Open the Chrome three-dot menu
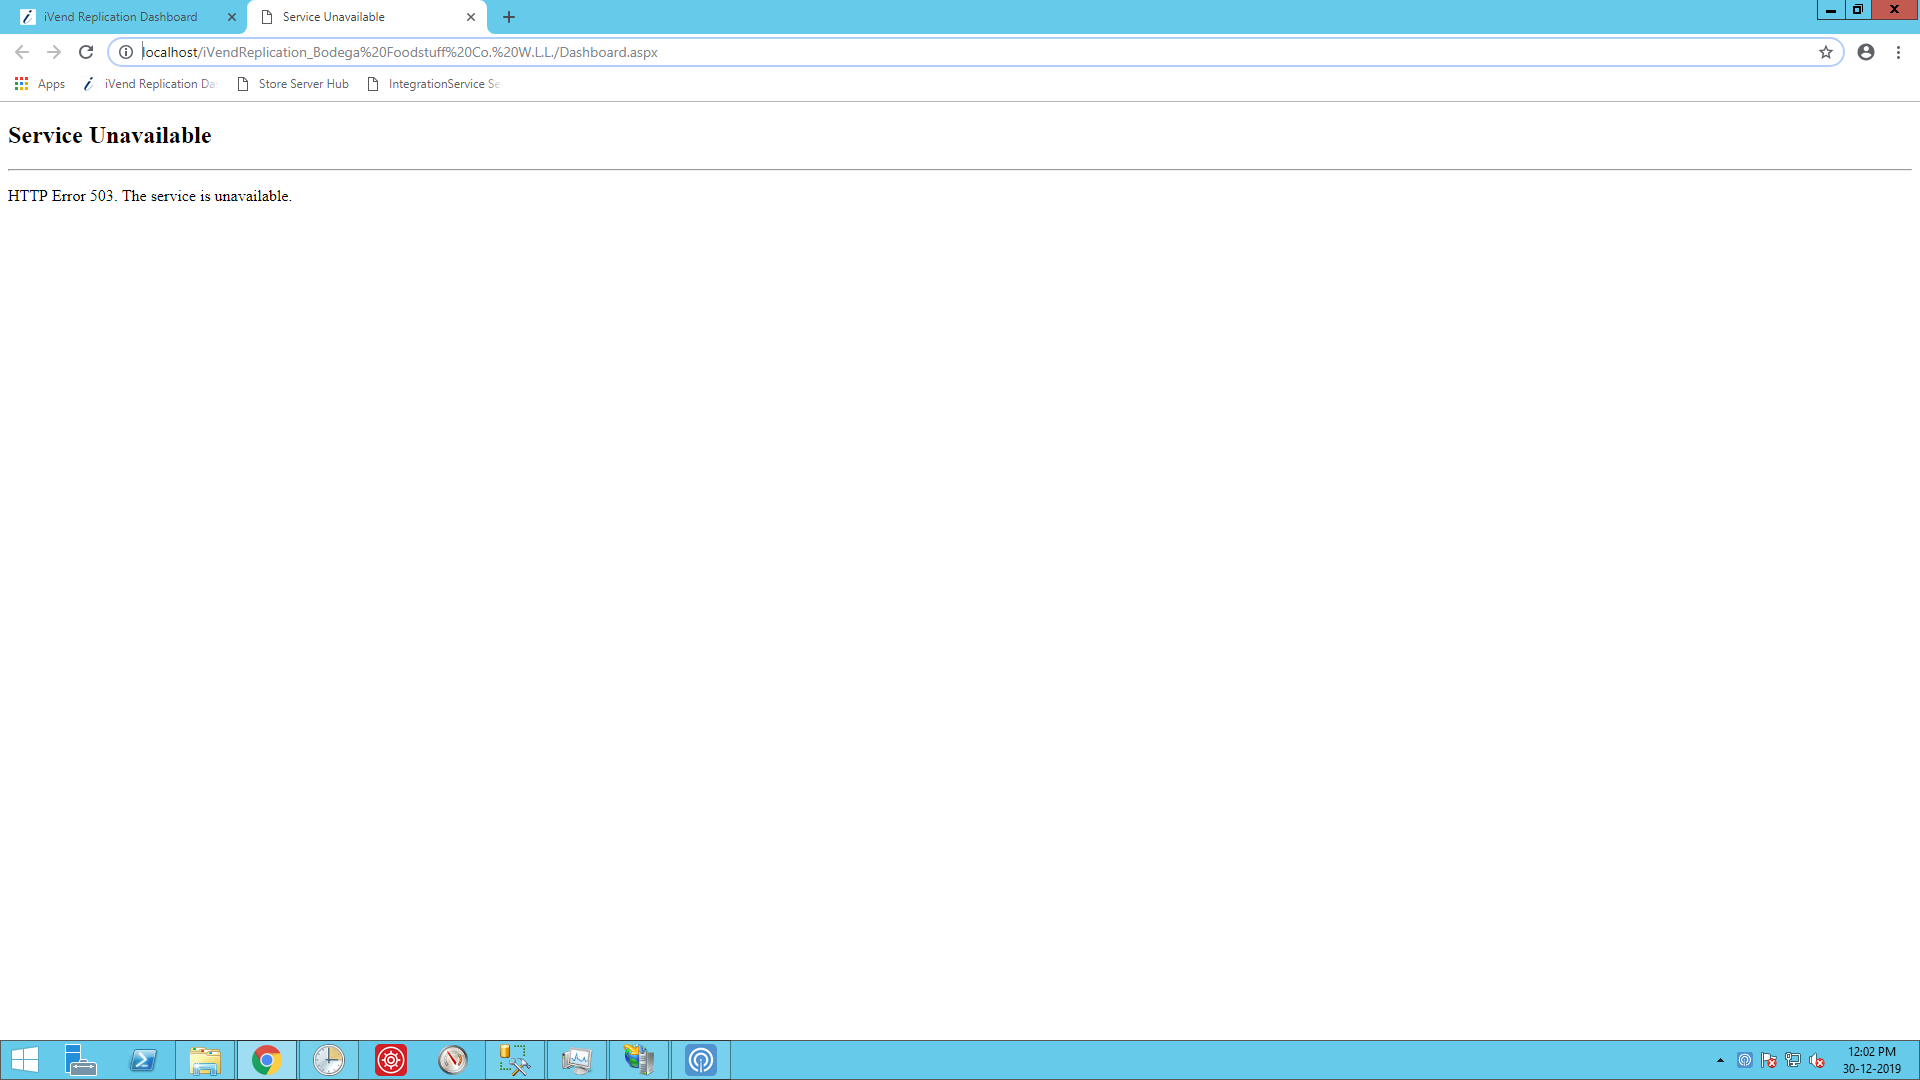 pyautogui.click(x=1898, y=52)
